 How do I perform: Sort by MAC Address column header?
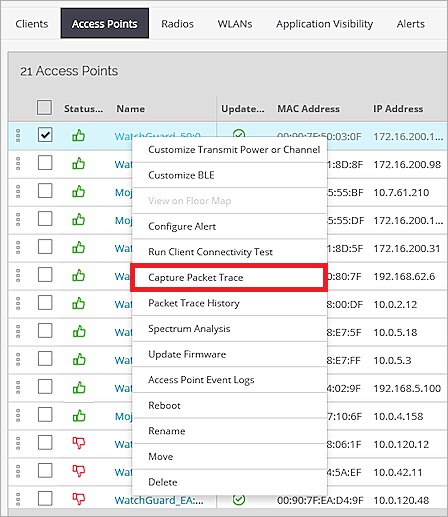[x=309, y=109]
